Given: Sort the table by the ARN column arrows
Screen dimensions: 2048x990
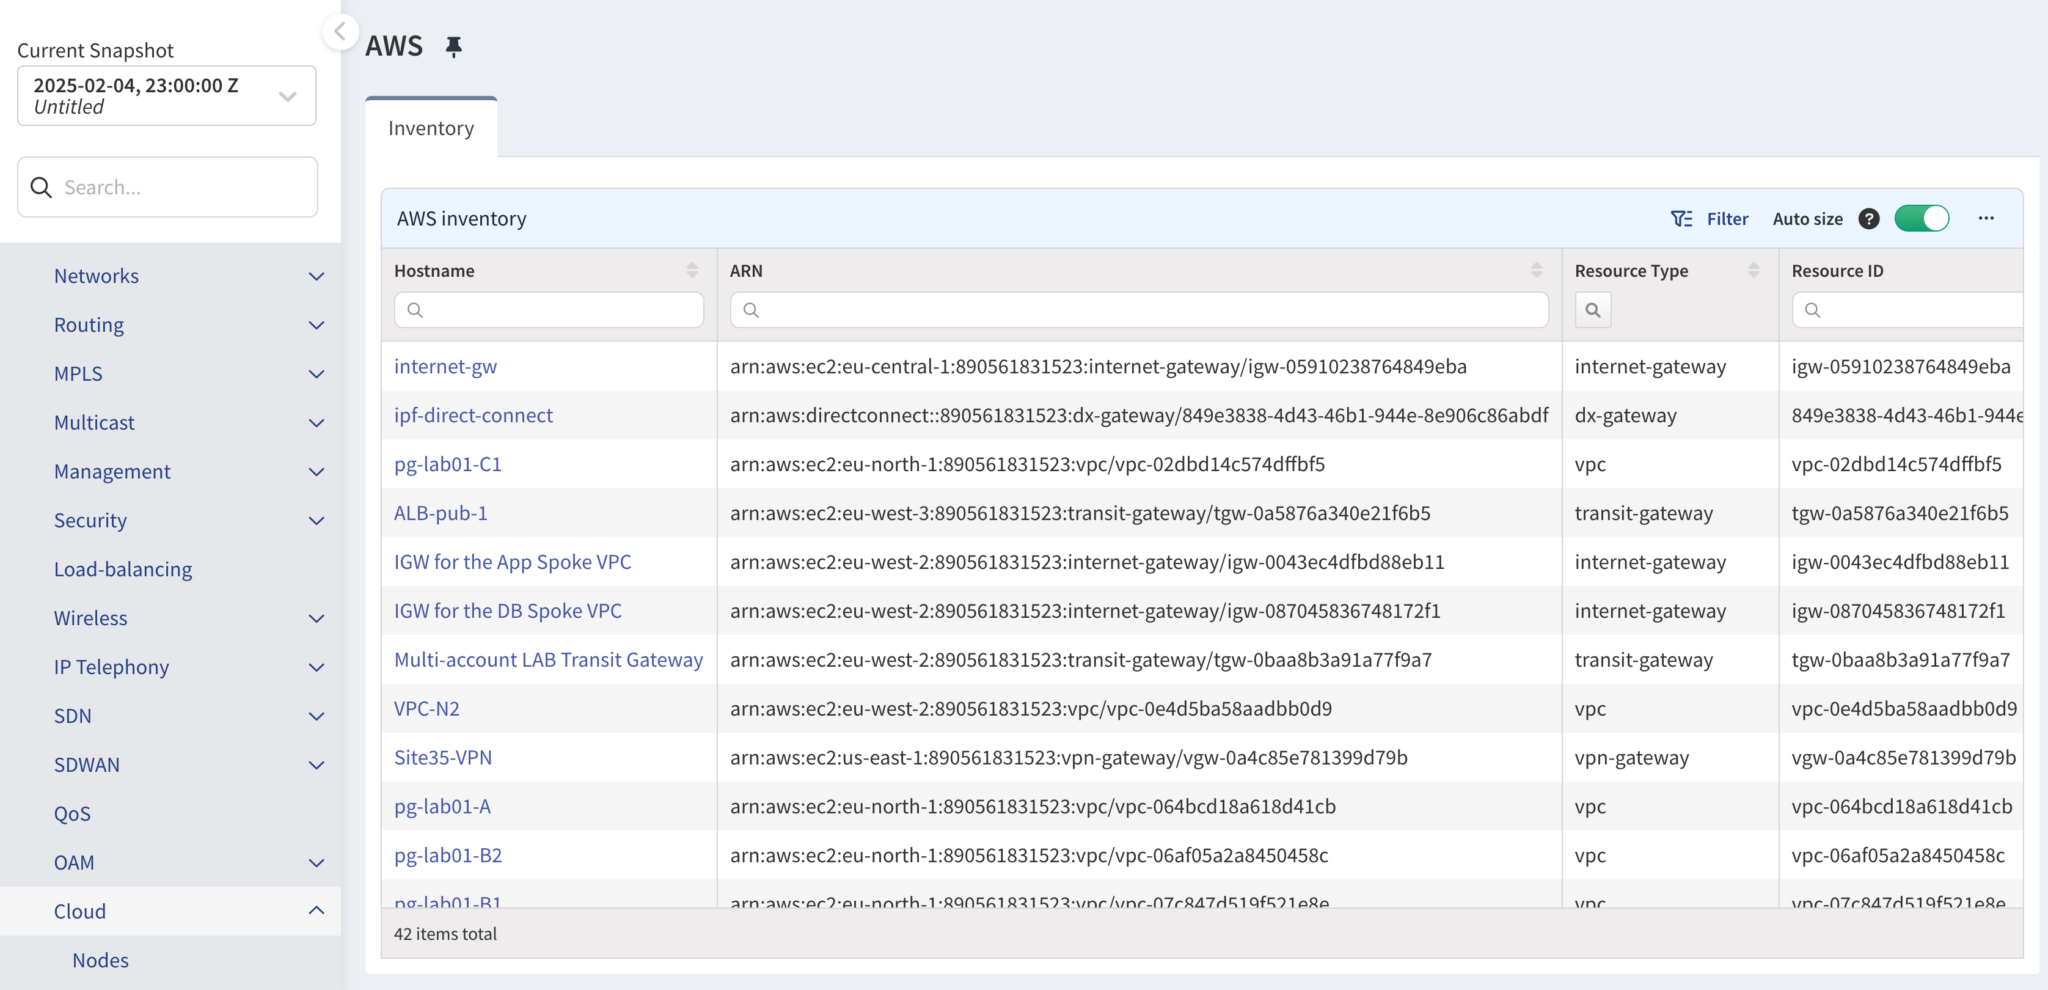Looking at the screenshot, I should click(1537, 269).
